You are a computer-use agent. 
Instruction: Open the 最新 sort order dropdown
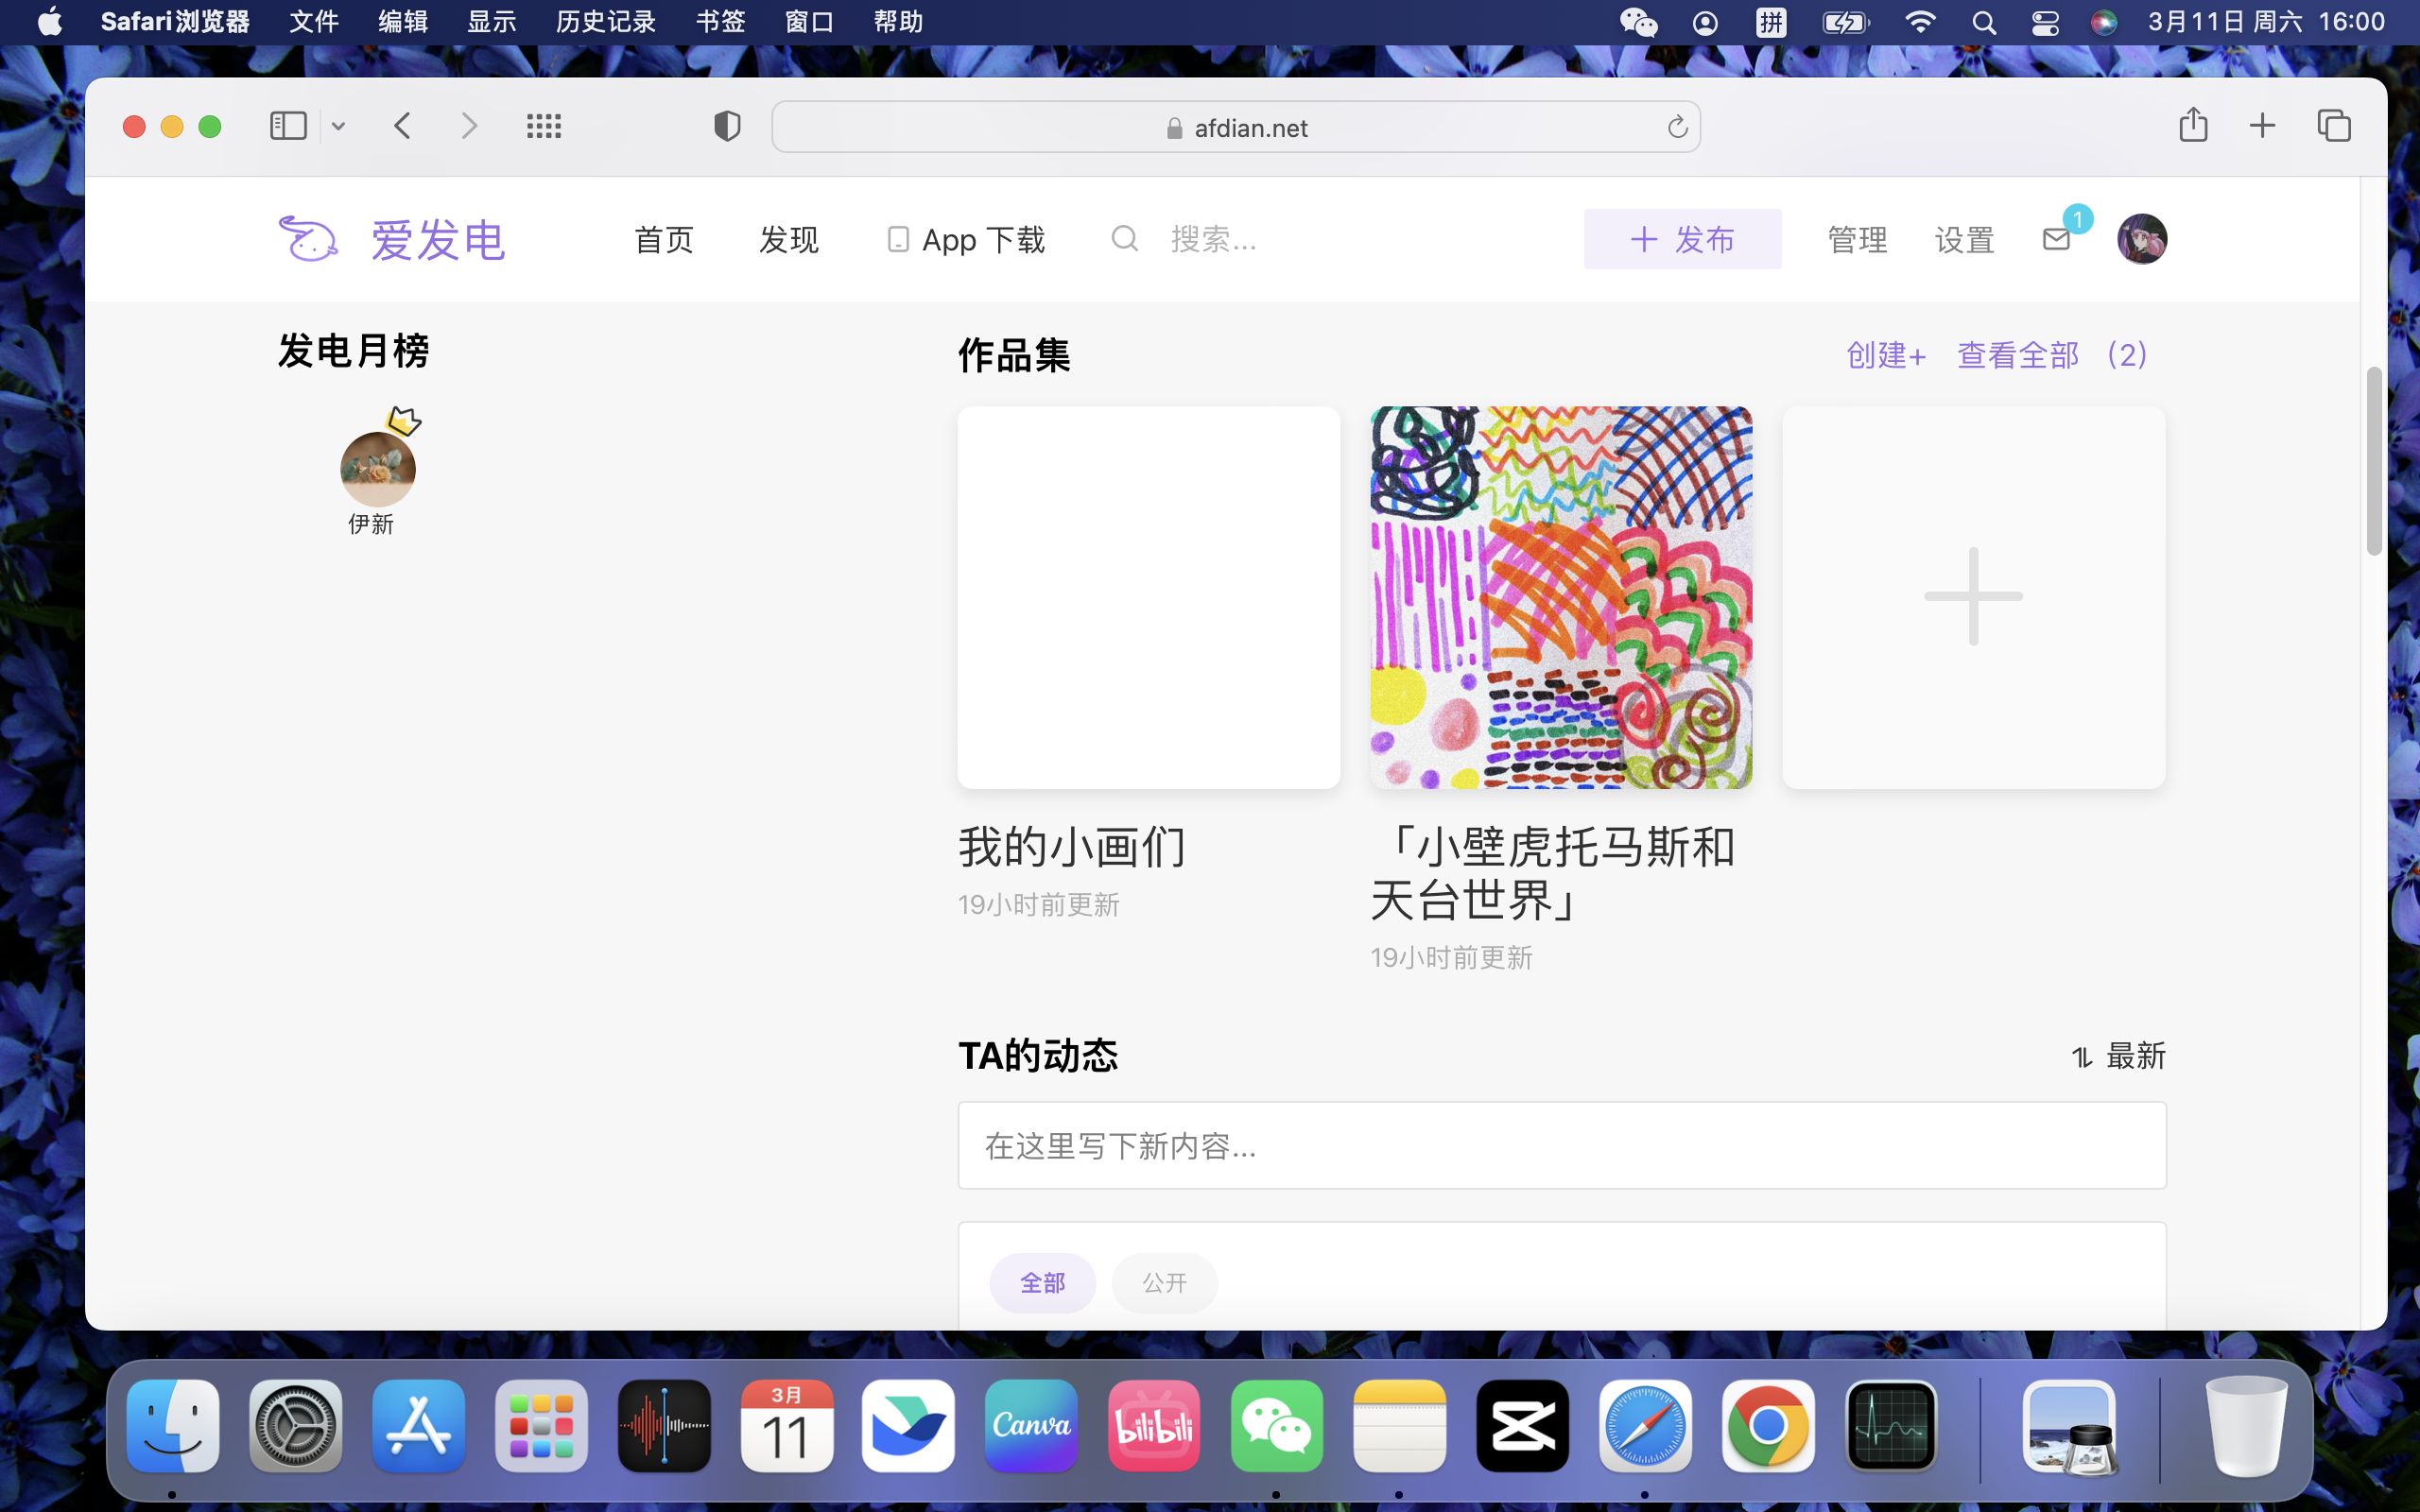point(2118,1056)
